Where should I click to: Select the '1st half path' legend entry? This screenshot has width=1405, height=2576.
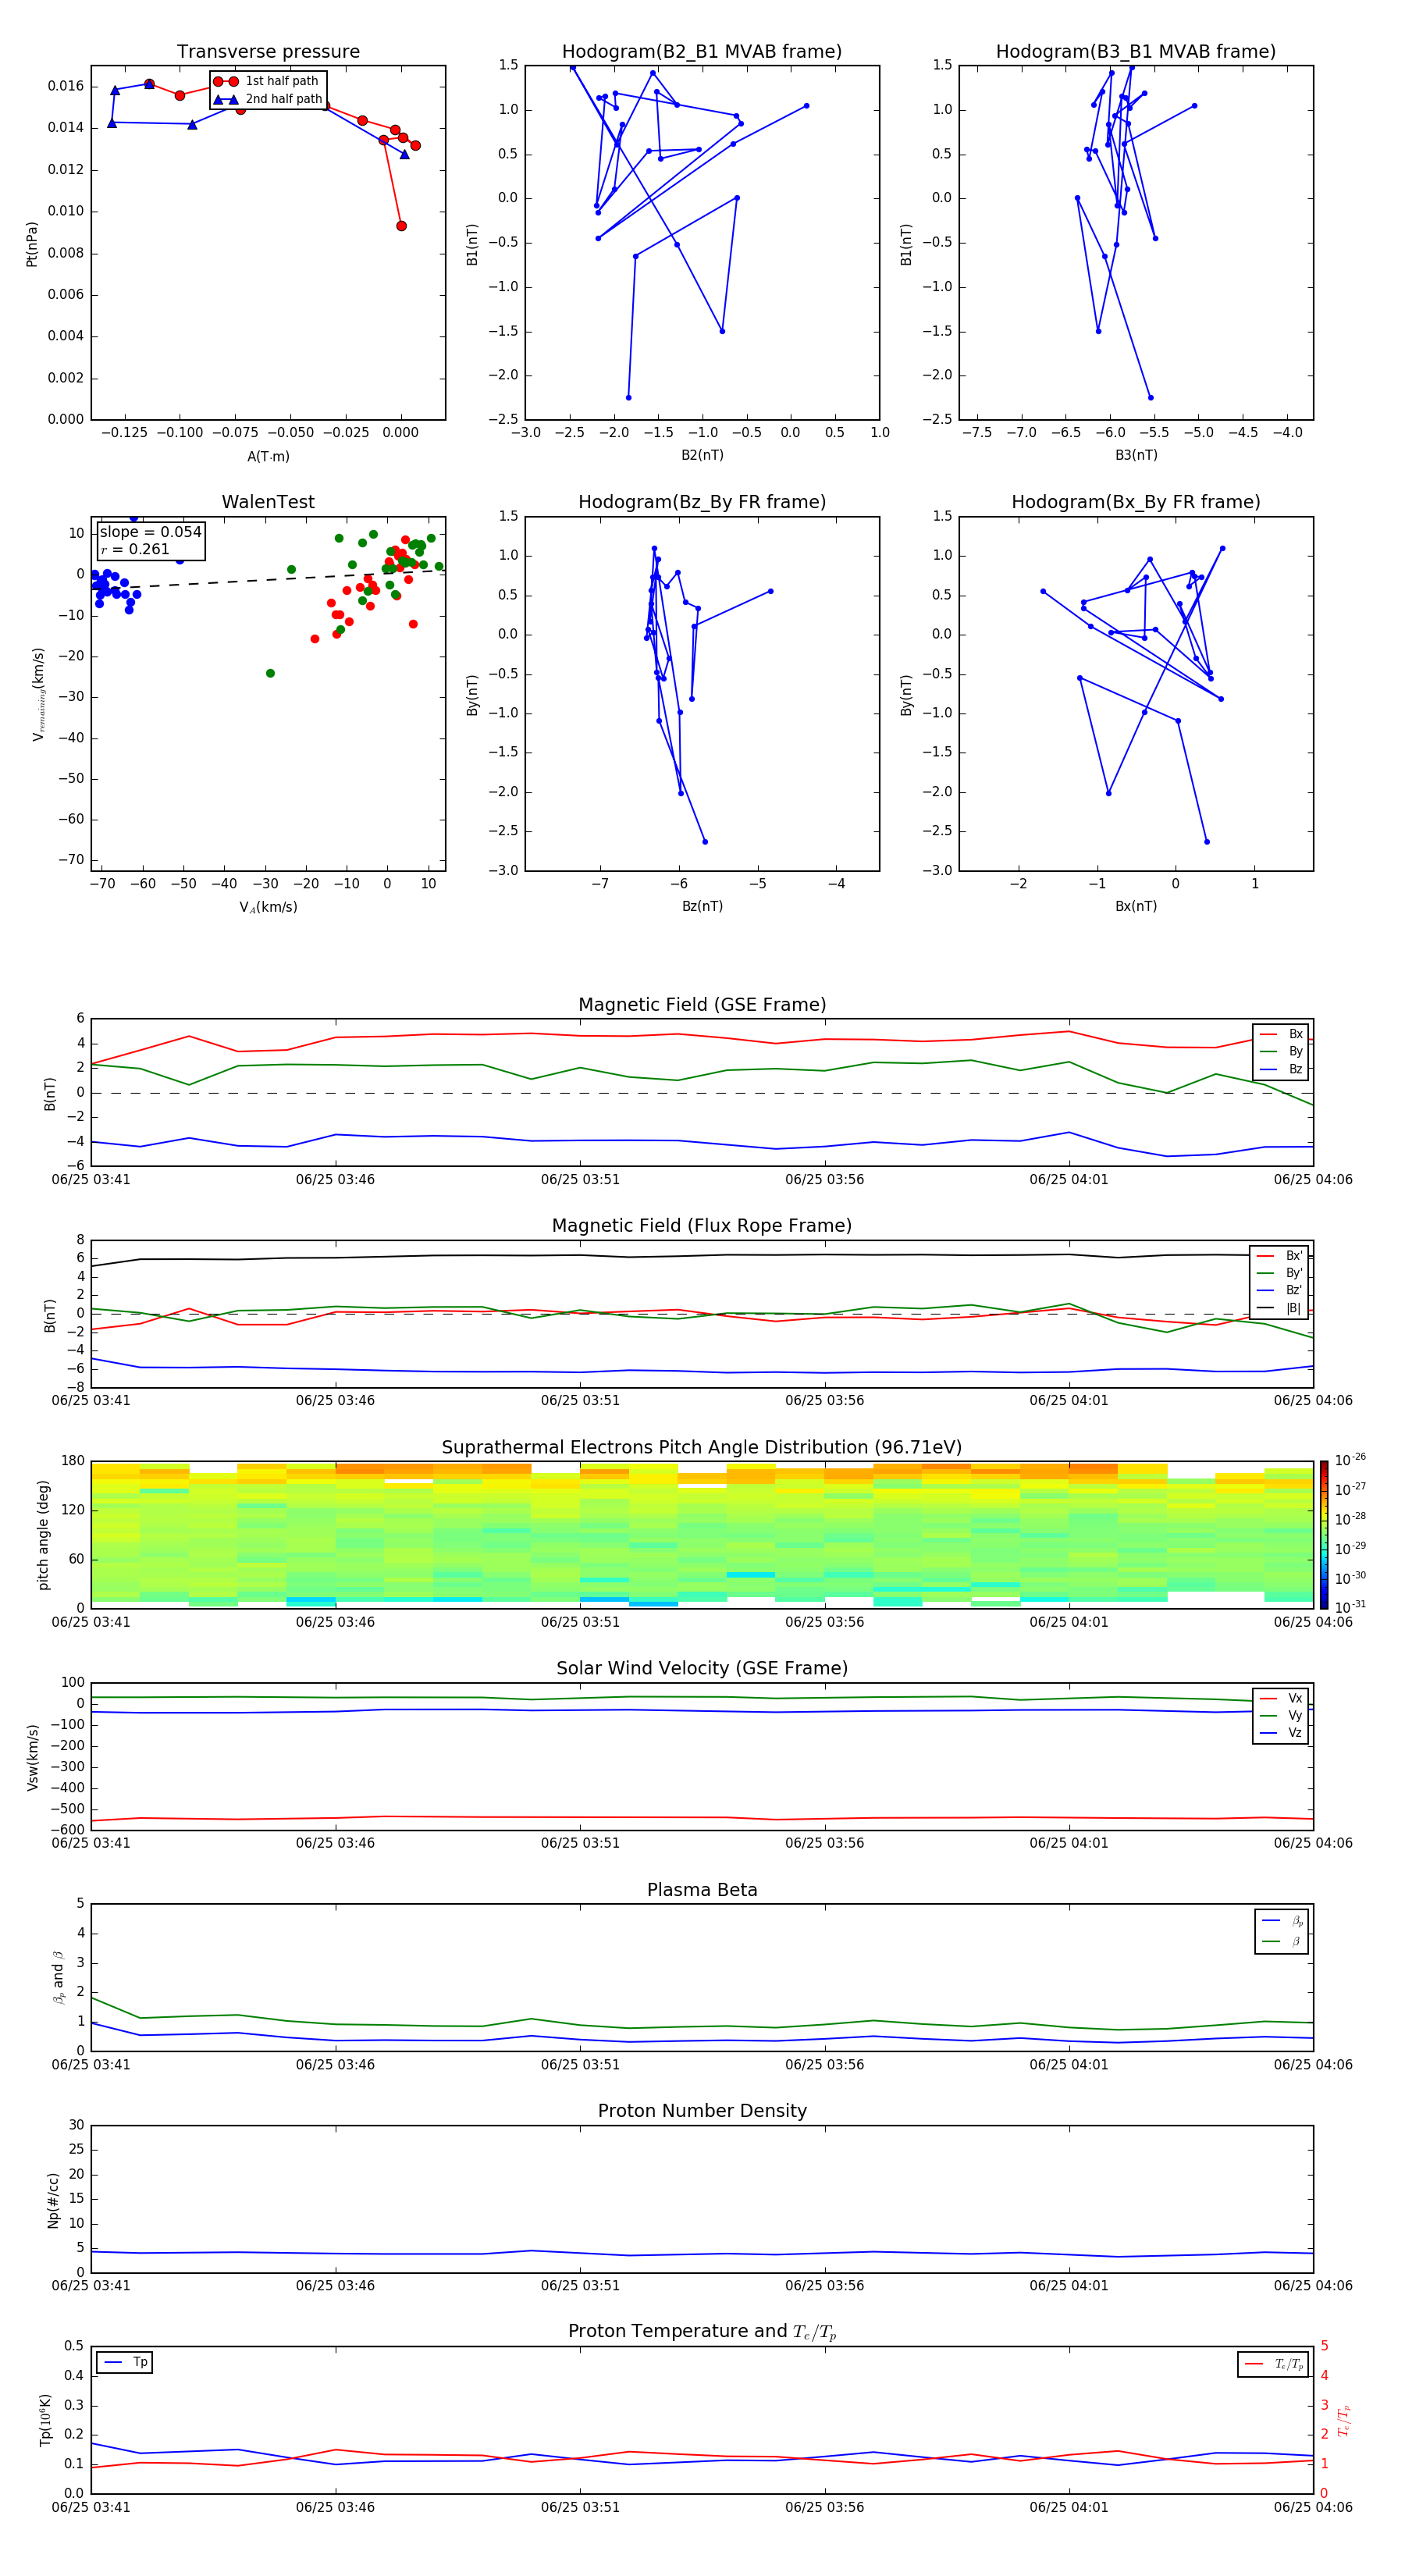click(266, 81)
